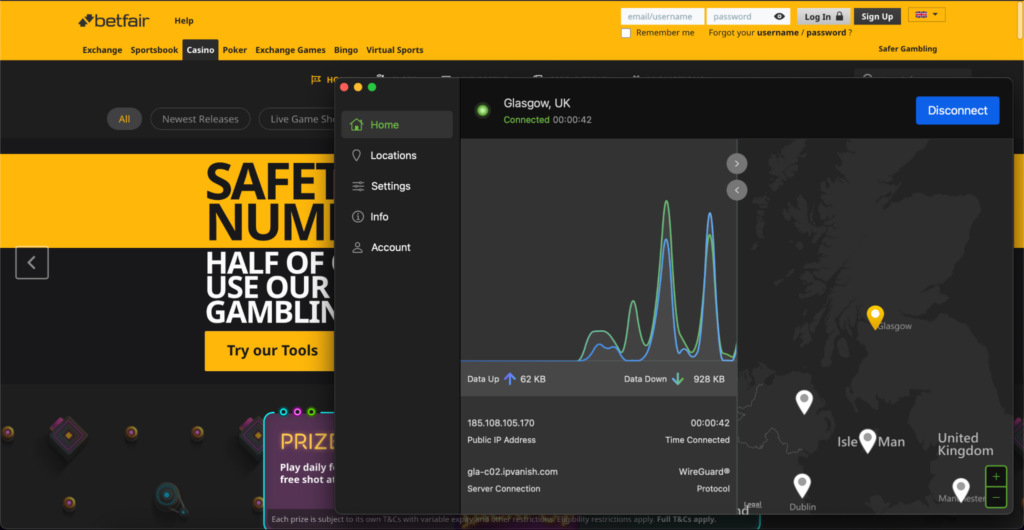Click the Try our Tools button

(272, 351)
